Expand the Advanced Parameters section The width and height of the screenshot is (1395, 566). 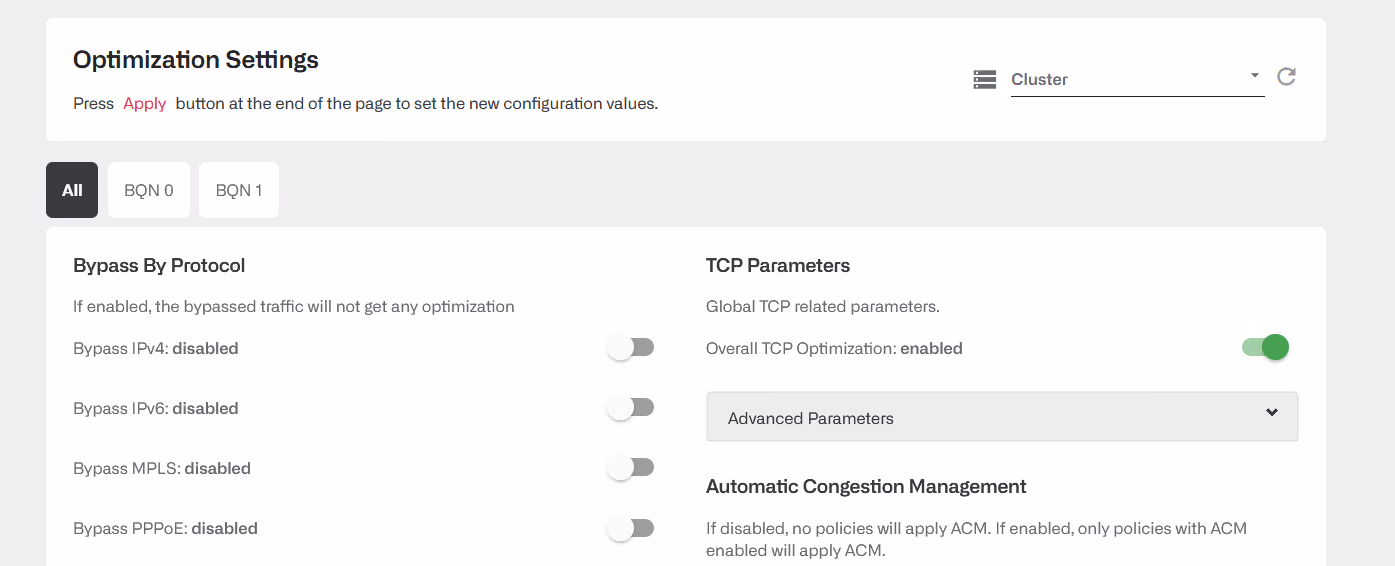click(1002, 416)
